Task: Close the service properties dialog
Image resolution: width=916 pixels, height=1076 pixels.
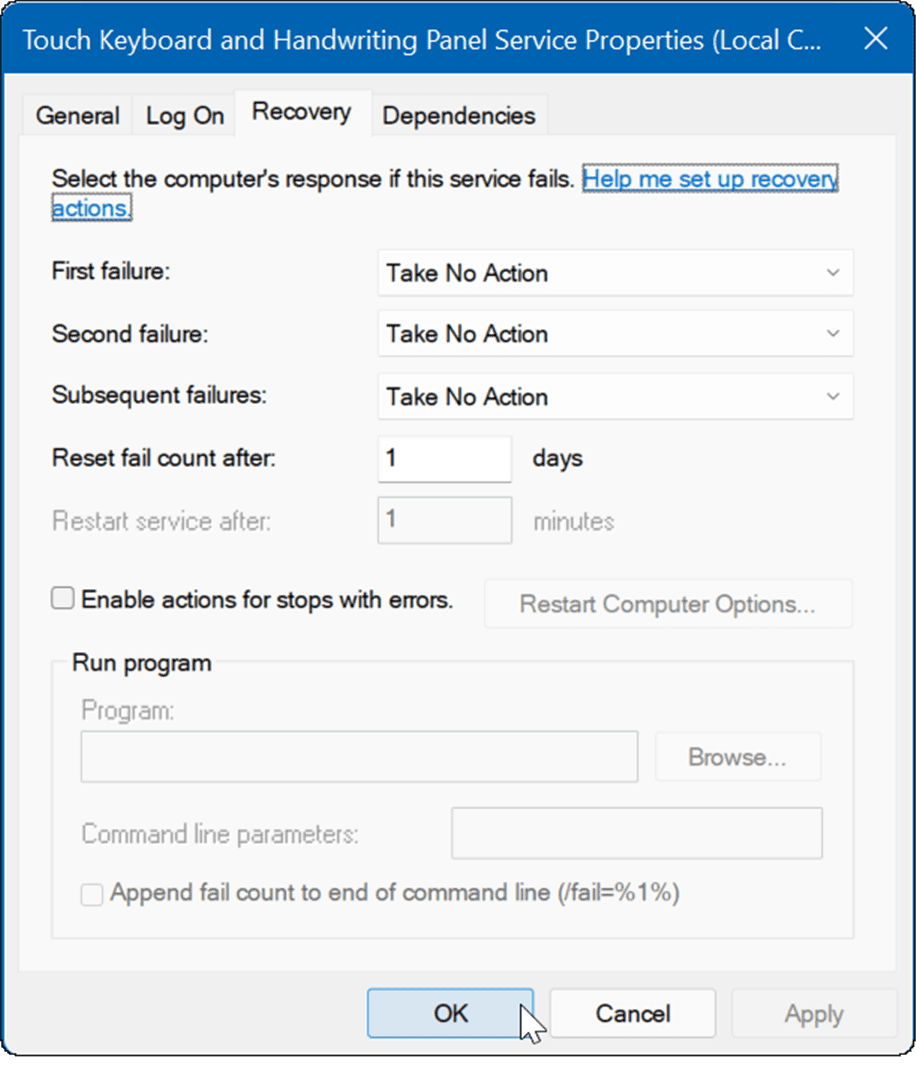Action: click(x=876, y=38)
